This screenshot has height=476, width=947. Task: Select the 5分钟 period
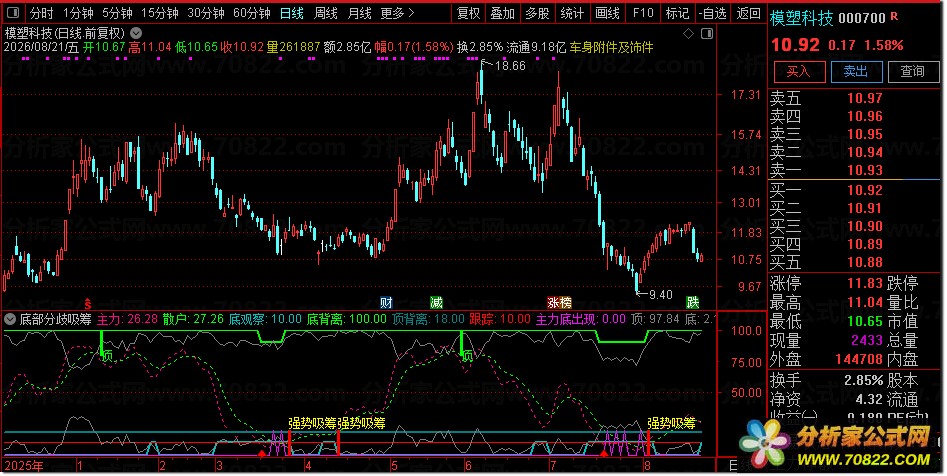click(x=117, y=13)
